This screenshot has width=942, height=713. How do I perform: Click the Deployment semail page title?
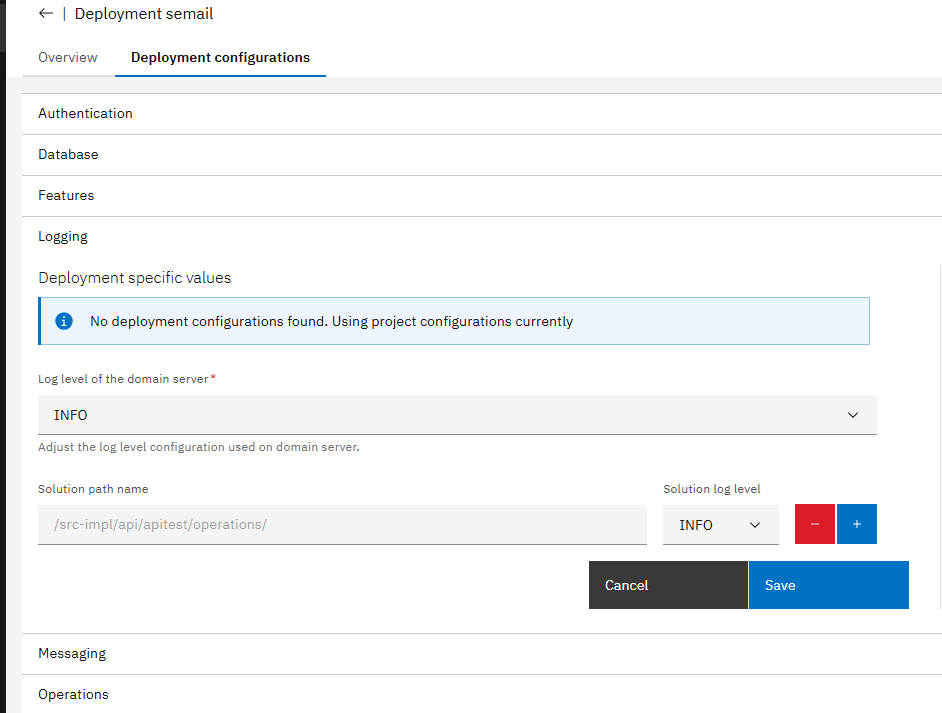[144, 14]
